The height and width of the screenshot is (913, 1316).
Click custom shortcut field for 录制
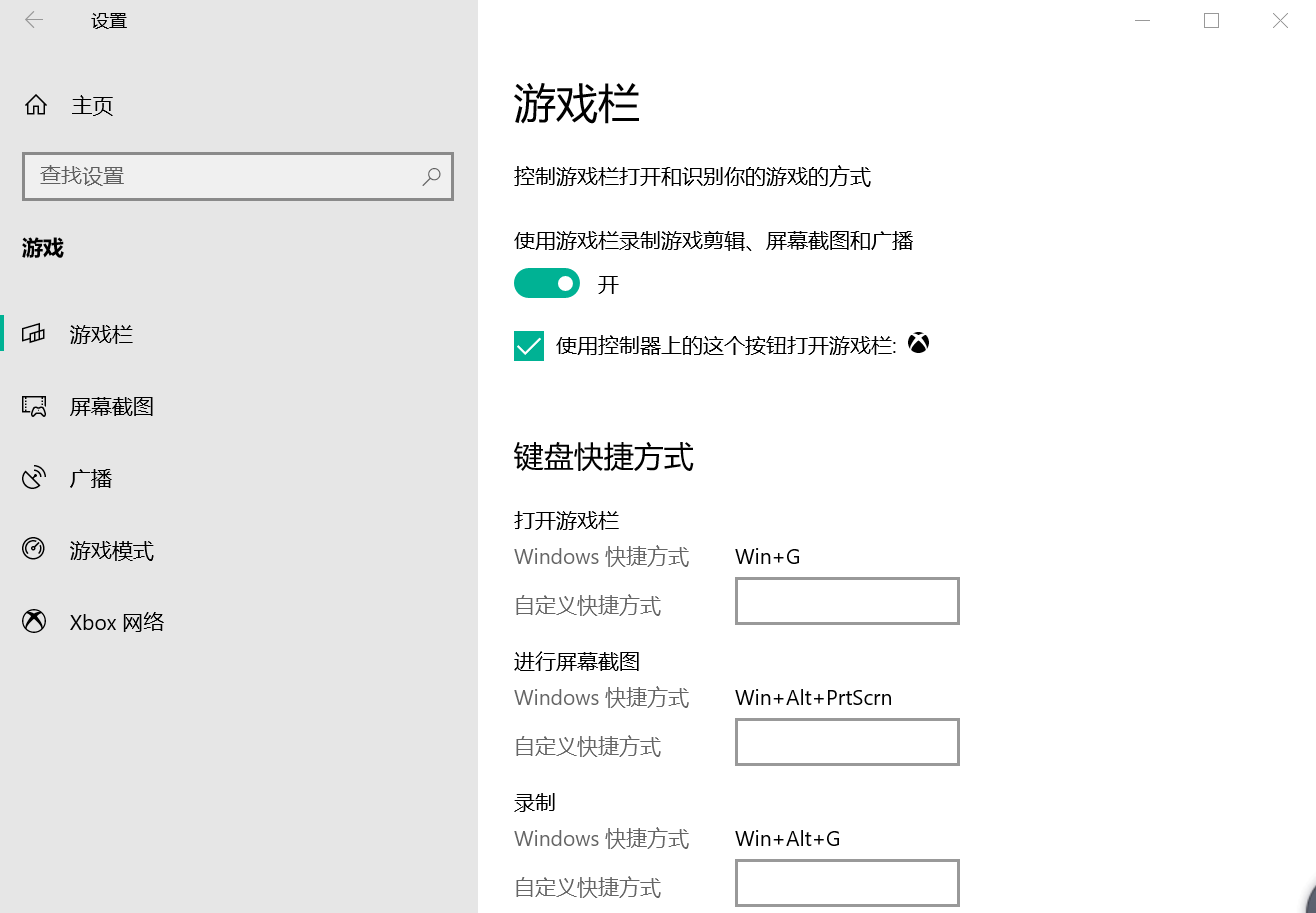click(847, 883)
